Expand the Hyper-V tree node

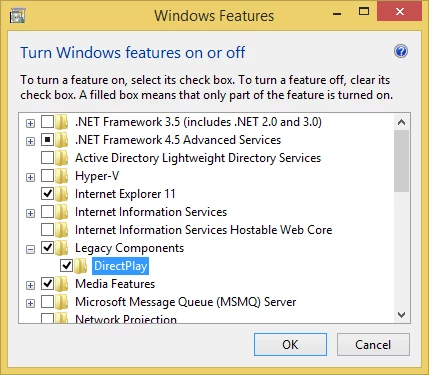(x=30, y=177)
